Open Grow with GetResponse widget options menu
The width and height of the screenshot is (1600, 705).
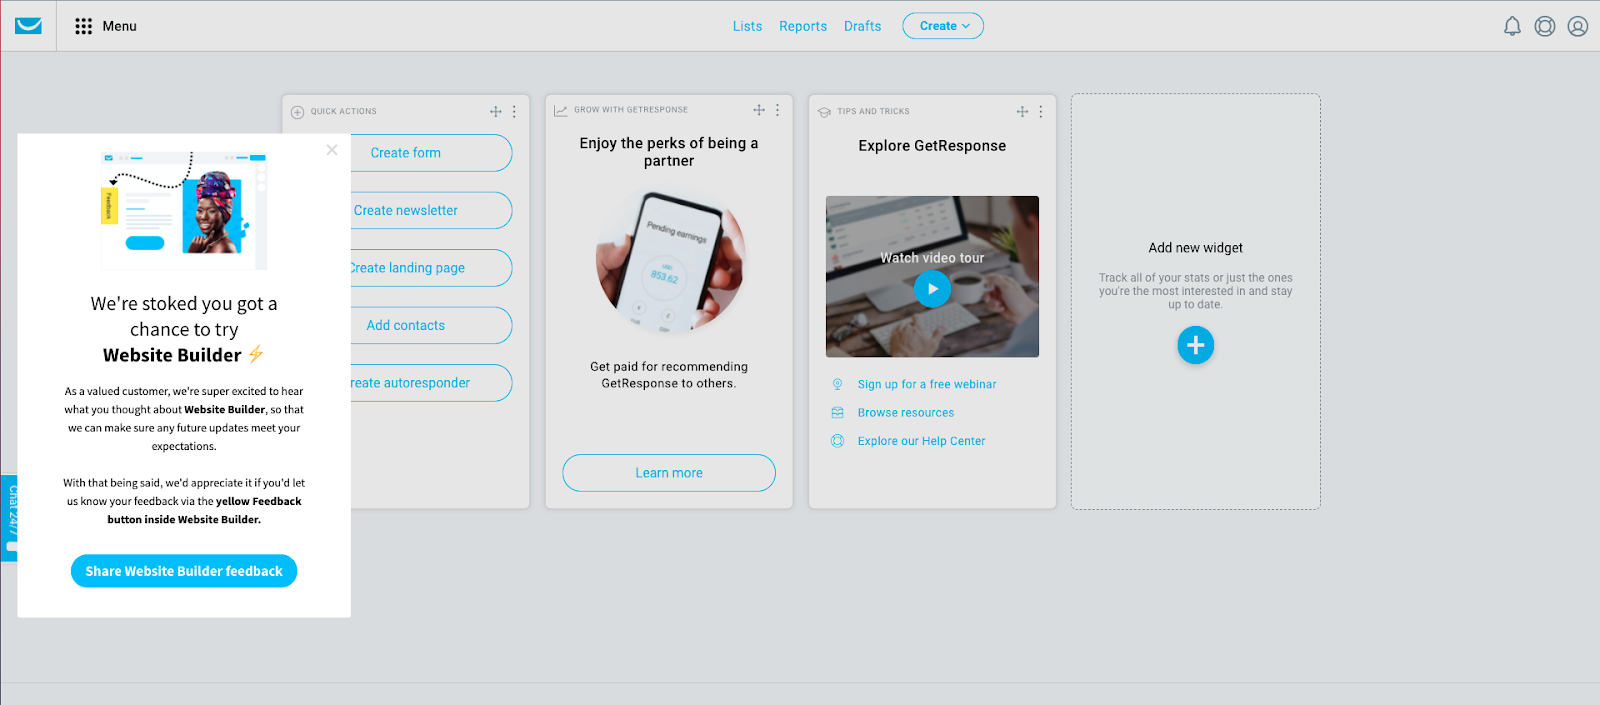coord(777,110)
